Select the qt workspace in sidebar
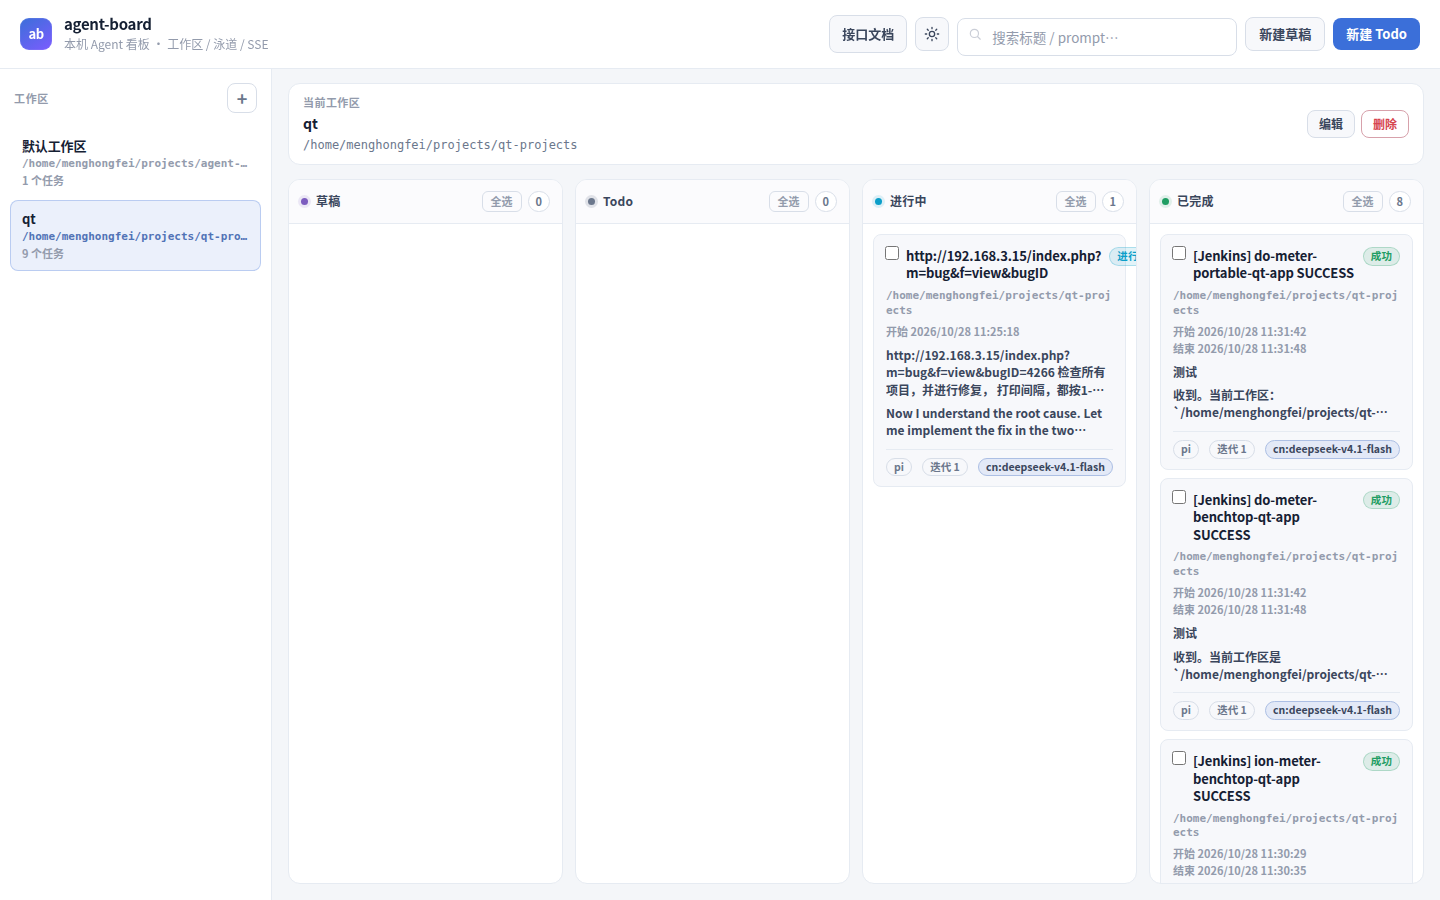This screenshot has width=1440, height=900. pyautogui.click(x=135, y=235)
